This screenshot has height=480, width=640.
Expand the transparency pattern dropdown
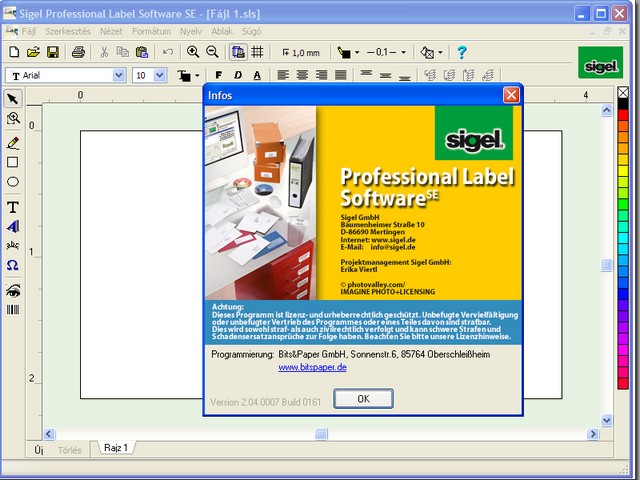(440, 53)
